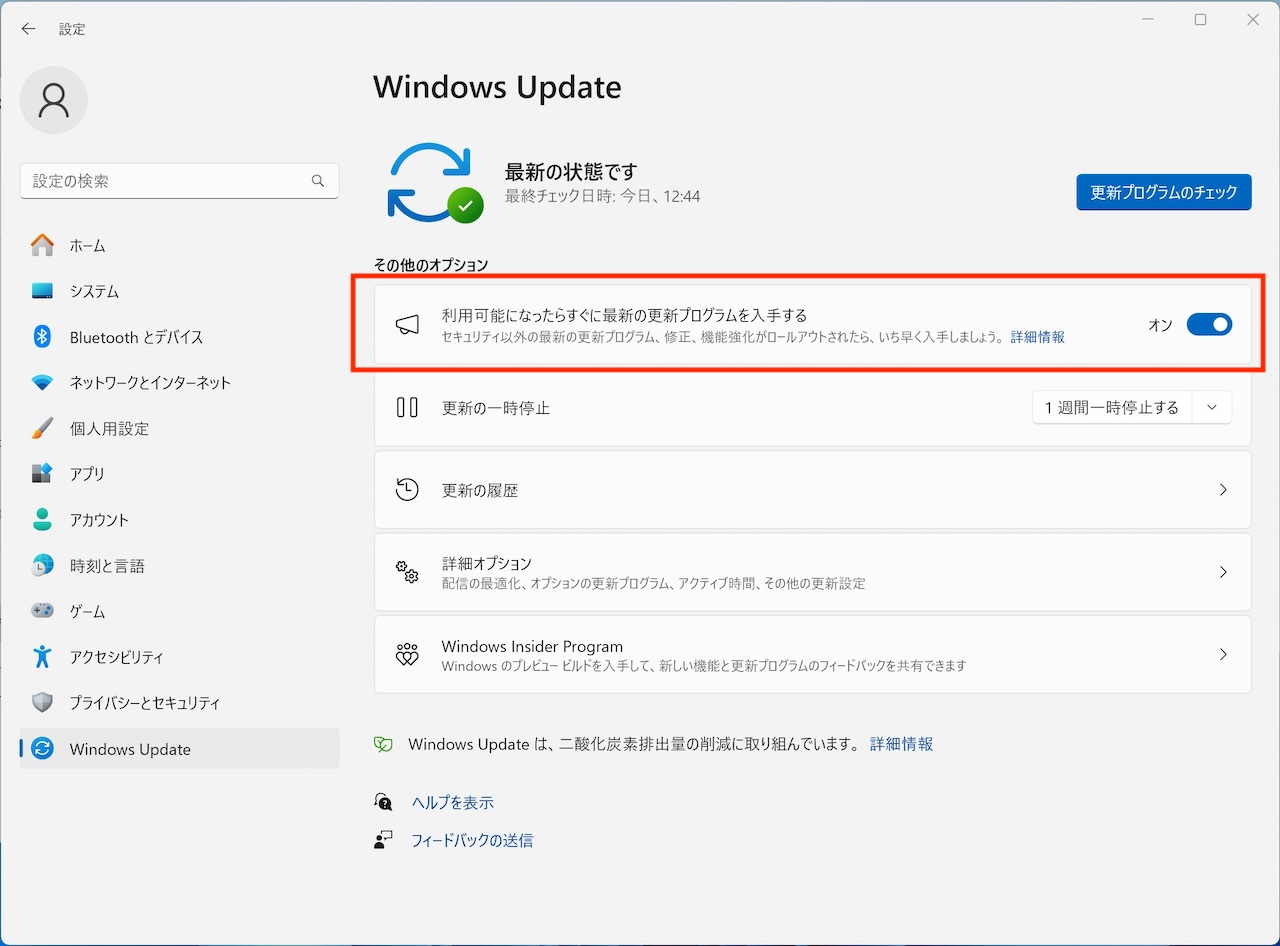Select システム in the sidebar
The height and width of the screenshot is (946, 1280).
[x=180, y=291]
